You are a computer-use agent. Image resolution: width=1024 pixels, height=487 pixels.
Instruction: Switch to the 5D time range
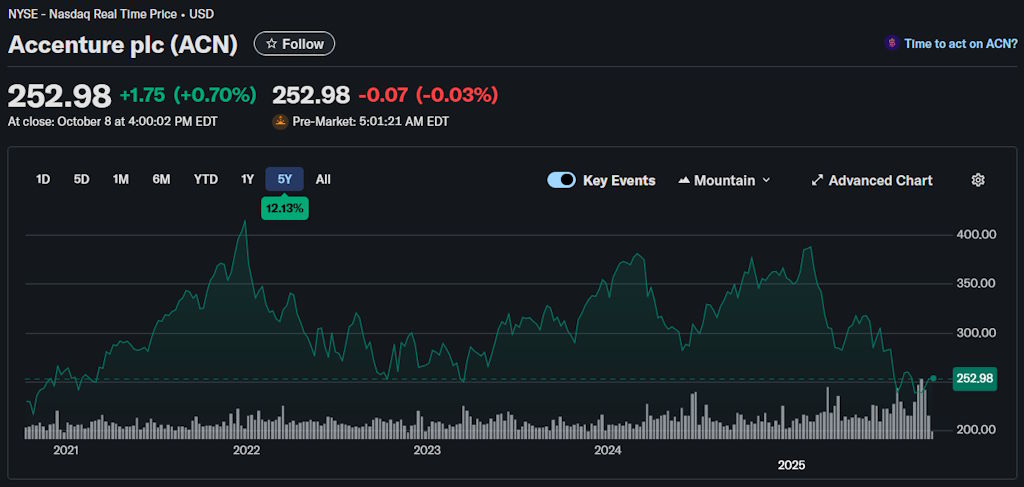81,180
